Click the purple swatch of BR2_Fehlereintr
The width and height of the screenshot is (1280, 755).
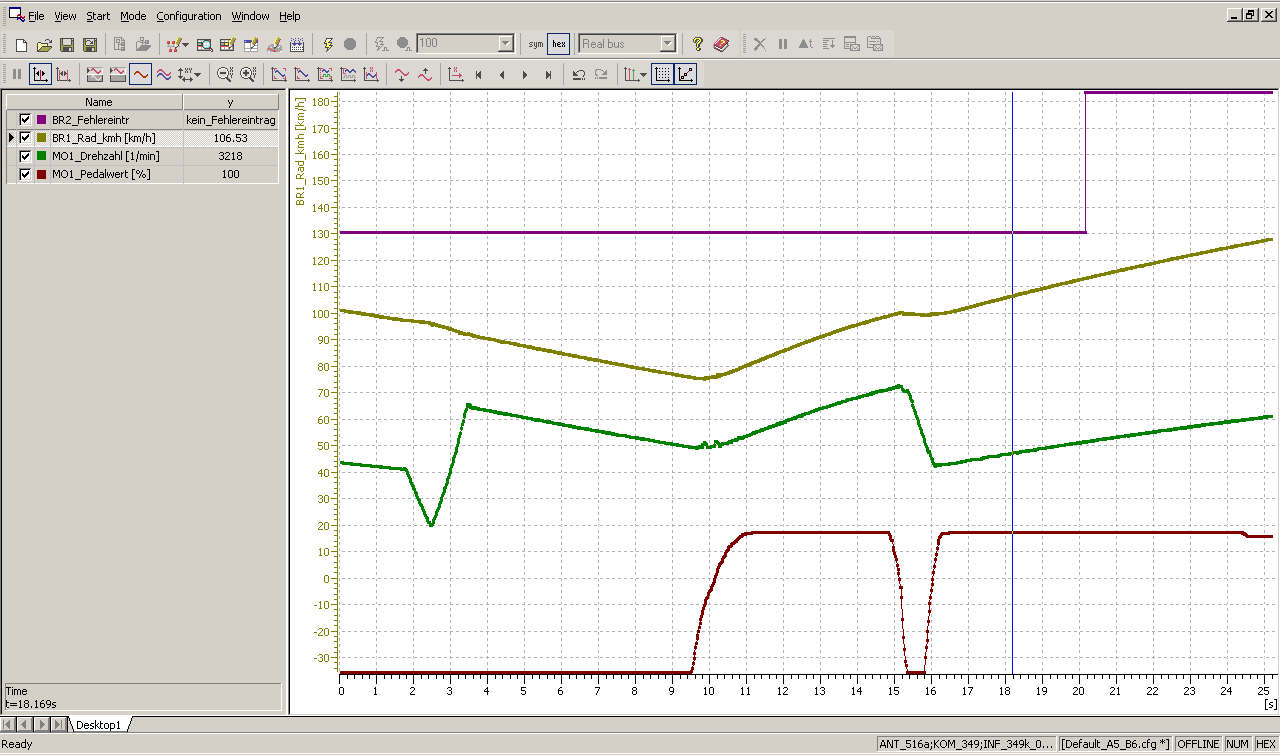(42, 120)
